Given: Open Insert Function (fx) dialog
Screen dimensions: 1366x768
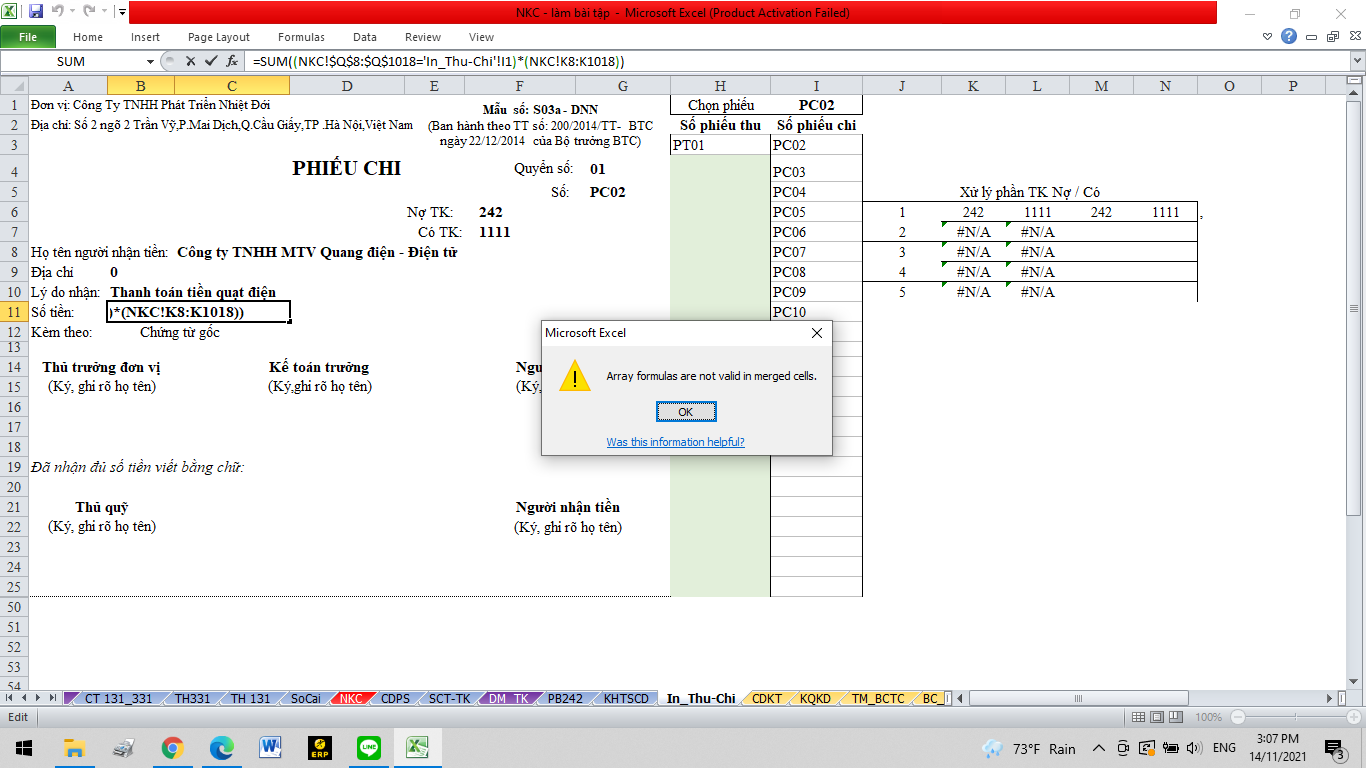Looking at the screenshot, I should click(x=232, y=62).
